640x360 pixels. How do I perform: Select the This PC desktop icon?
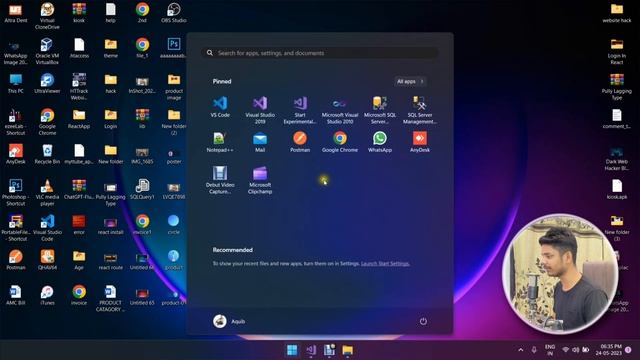(16, 84)
